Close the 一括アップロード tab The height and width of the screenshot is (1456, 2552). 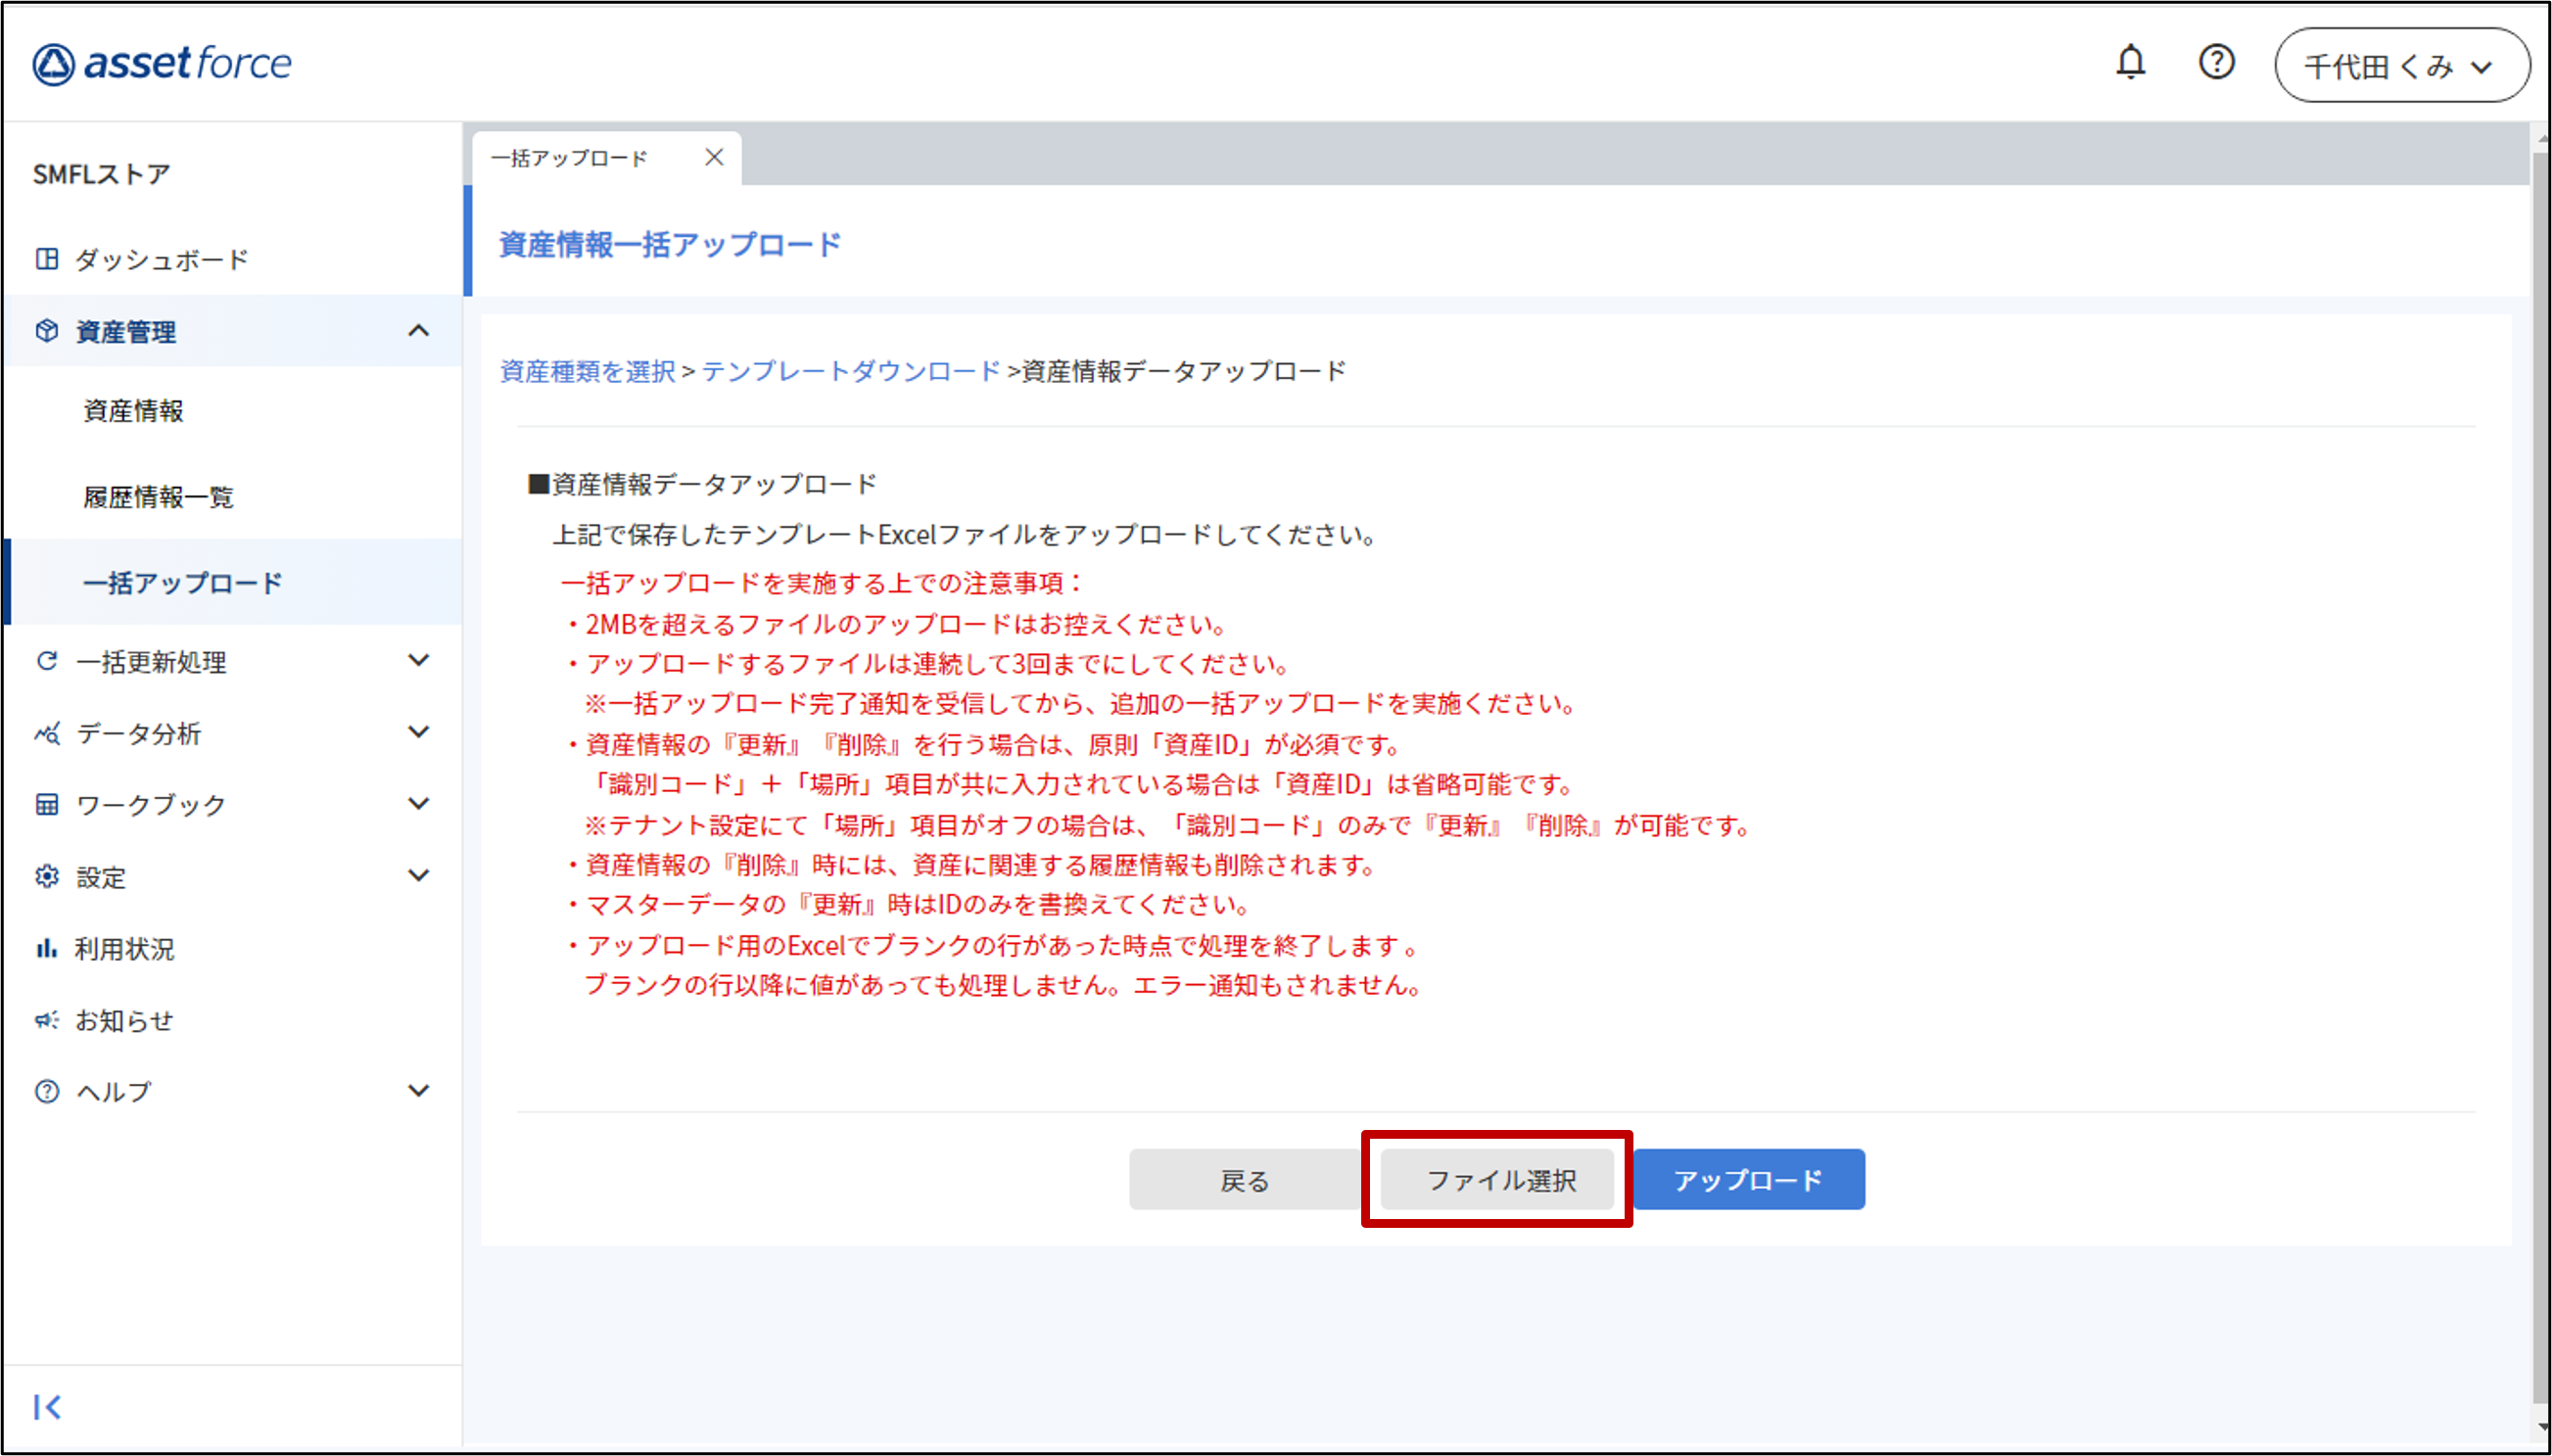[x=714, y=158]
